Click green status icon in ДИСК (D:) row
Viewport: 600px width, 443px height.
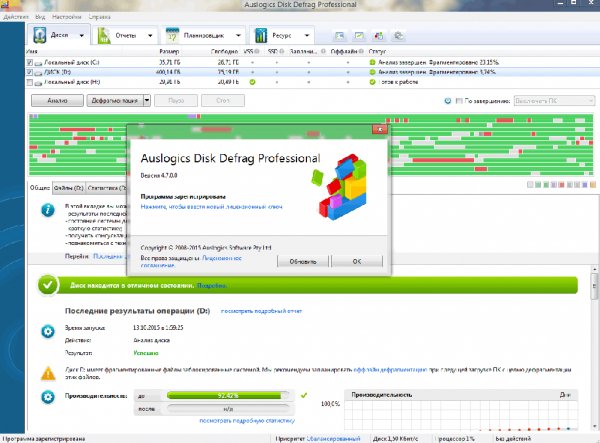[x=372, y=72]
